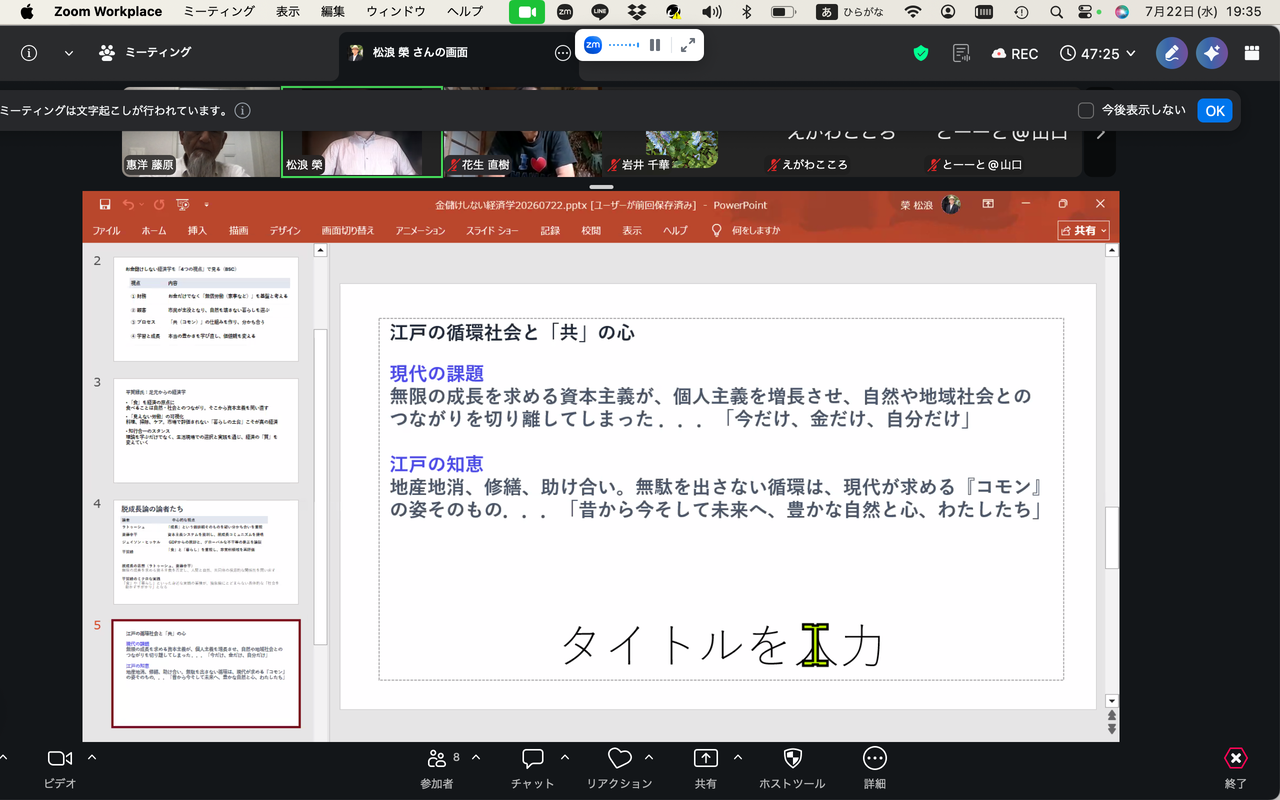Click OK on the transcription notice

tap(1215, 111)
